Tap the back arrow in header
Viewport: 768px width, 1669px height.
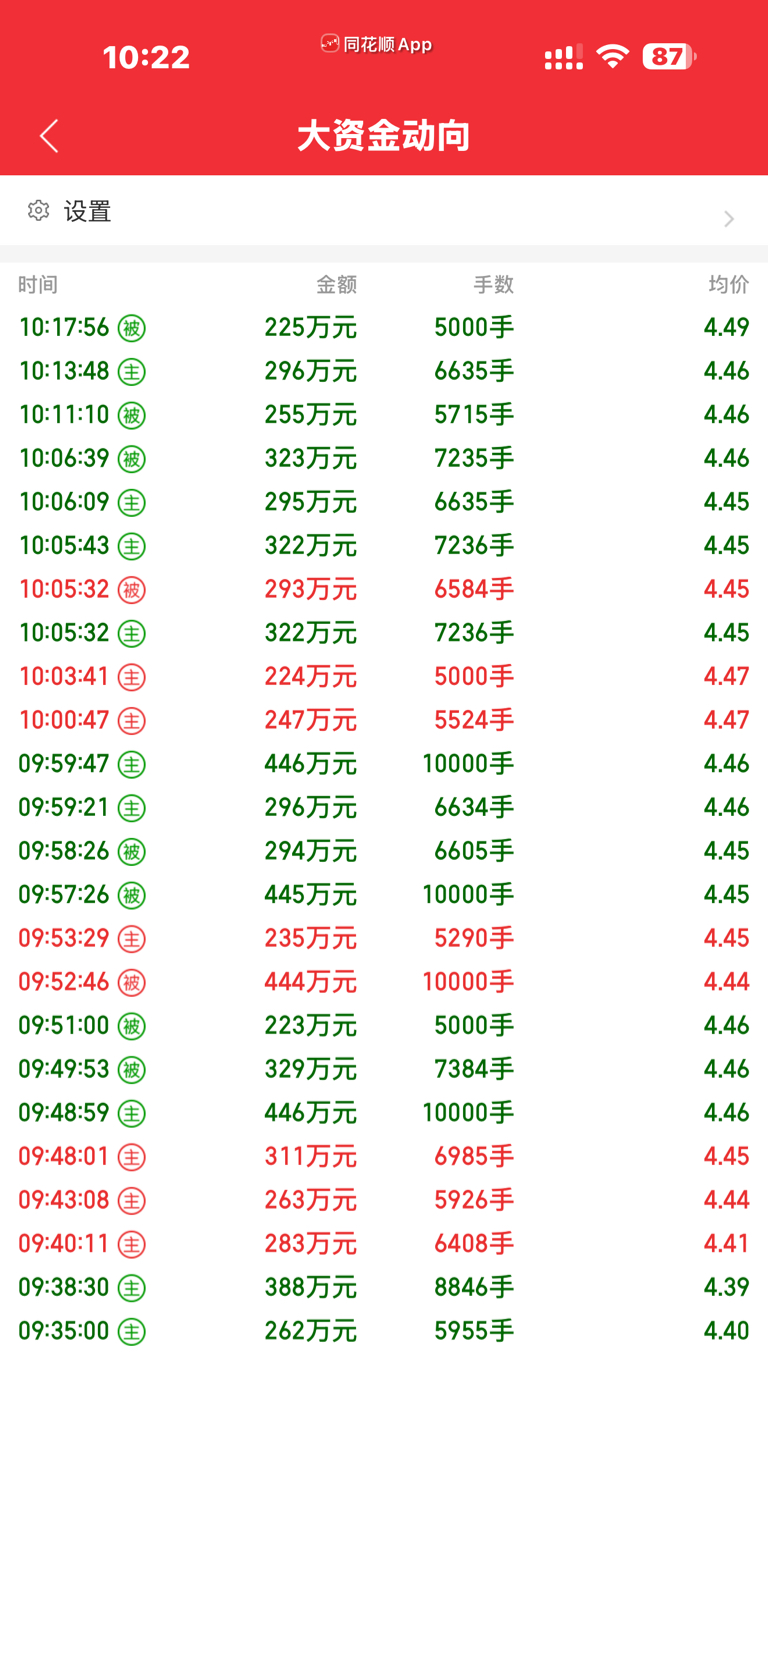pyautogui.click(x=49, y=136)
